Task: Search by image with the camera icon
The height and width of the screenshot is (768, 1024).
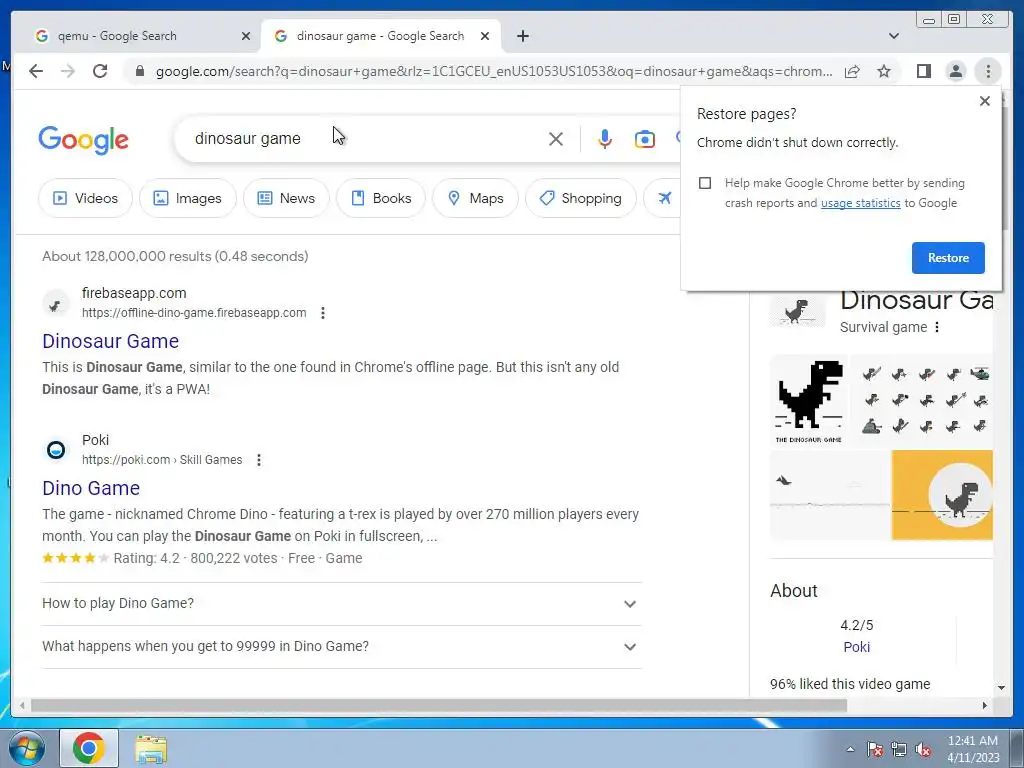Action: point(645,138)
